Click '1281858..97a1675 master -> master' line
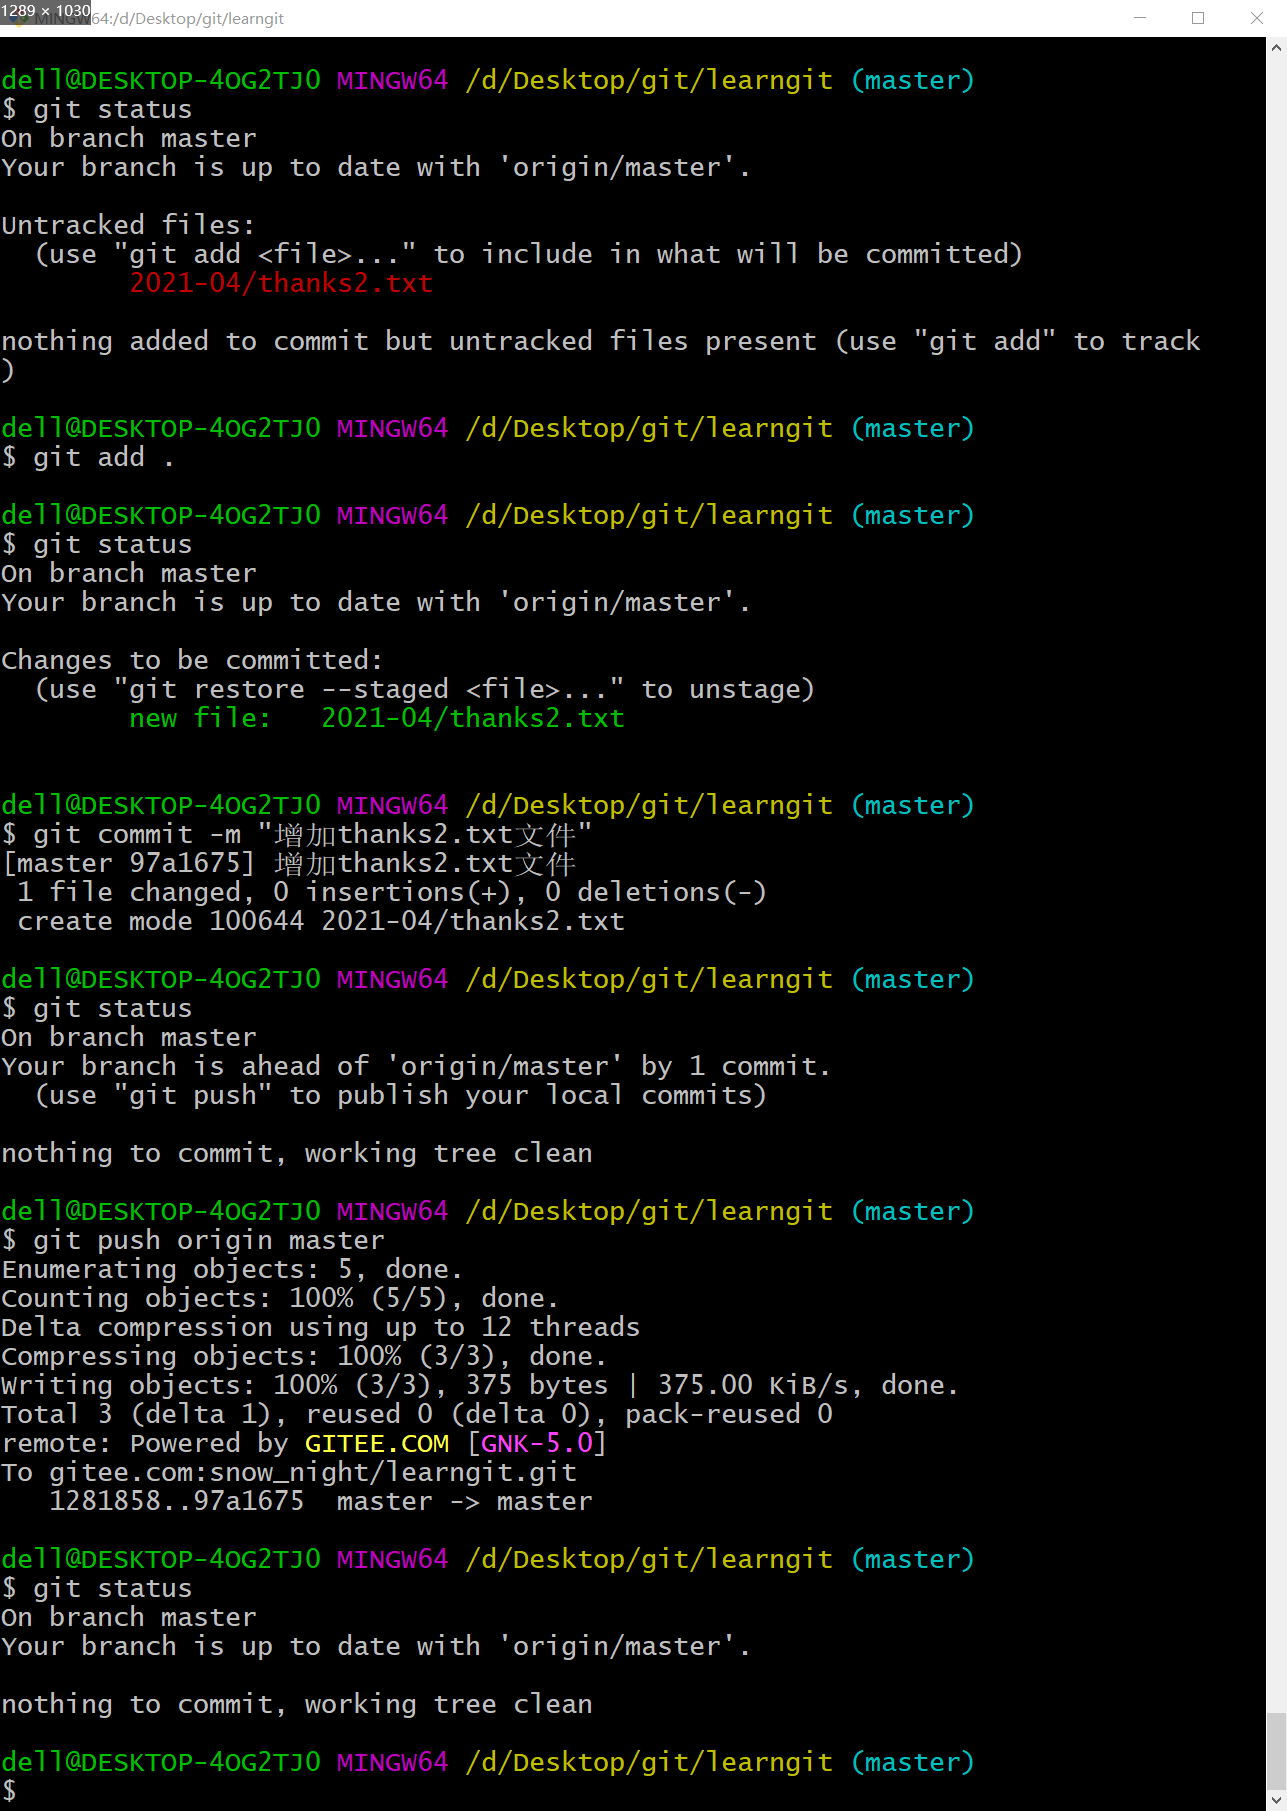 (x=321, y=1501)
